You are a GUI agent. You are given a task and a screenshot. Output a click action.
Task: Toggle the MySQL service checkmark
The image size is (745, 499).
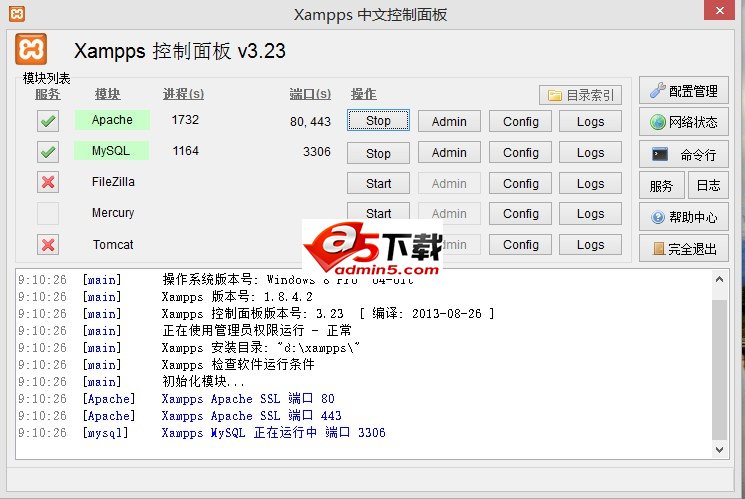pyautogui.click(x=48, y=152)
